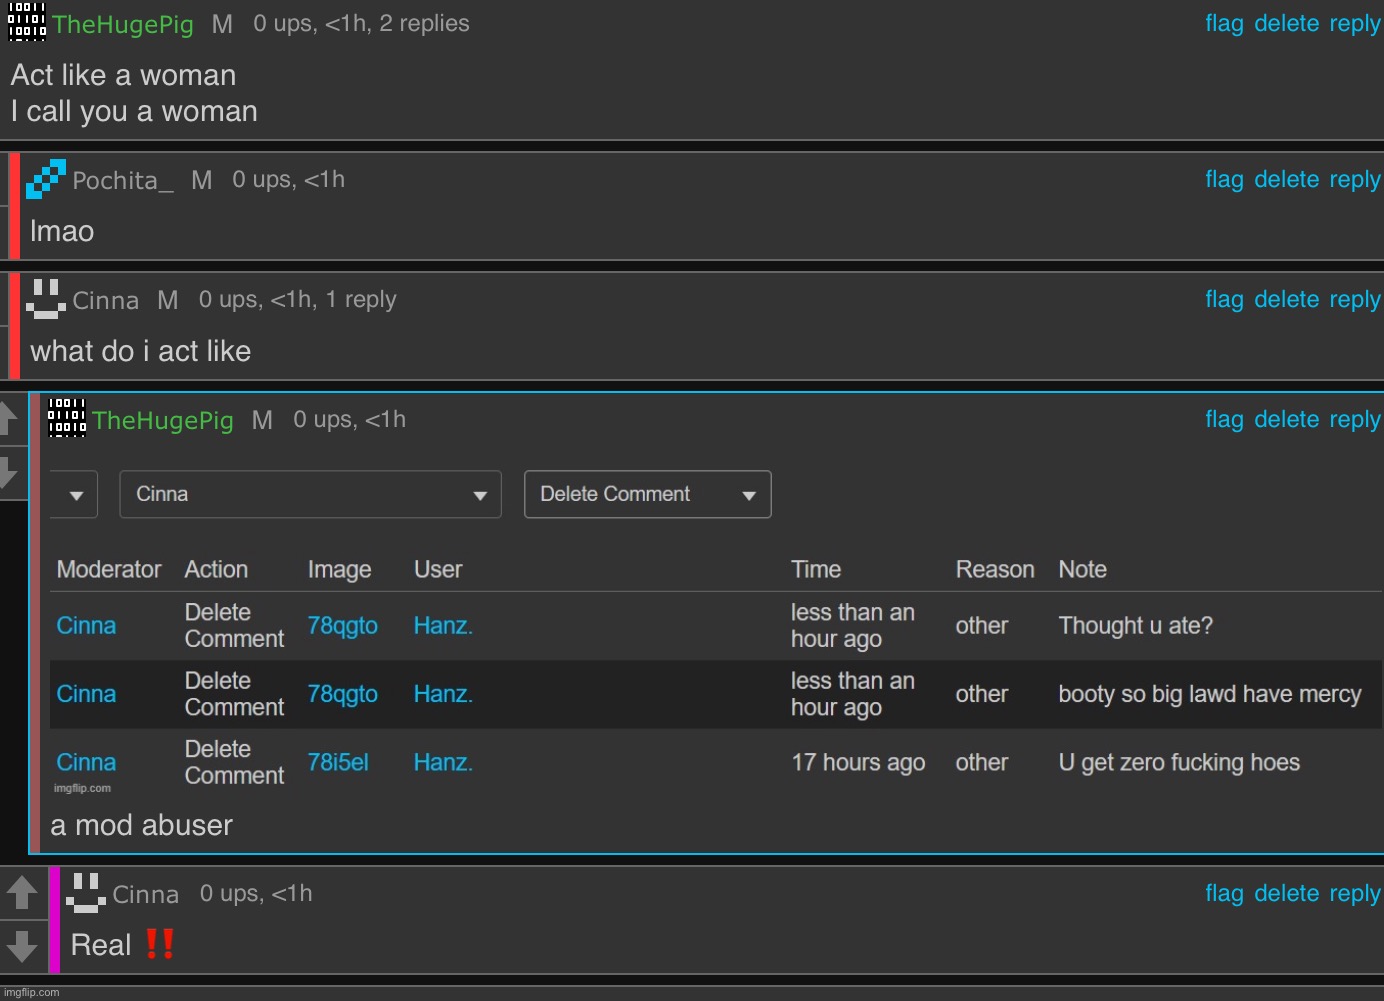Click the 'U get zero' note text
Image resolution: width=1384 pixels, height=1001 pixels.
pyautogui.click(x=1179, y=763)
